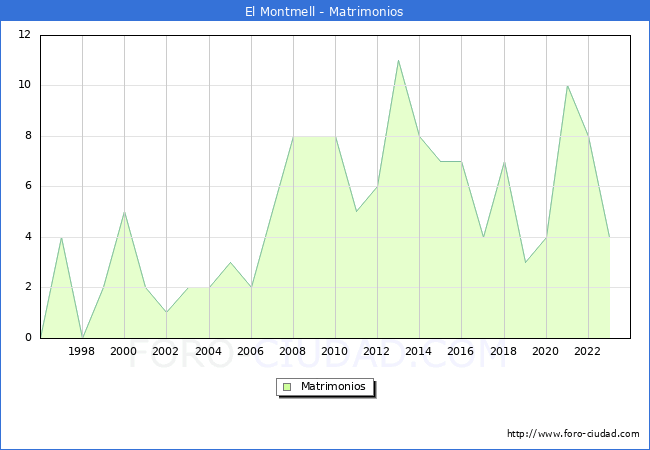Click the 2021 peak at value 10
650x450 pixels.
pyautogui.click(x=567, y=85)
